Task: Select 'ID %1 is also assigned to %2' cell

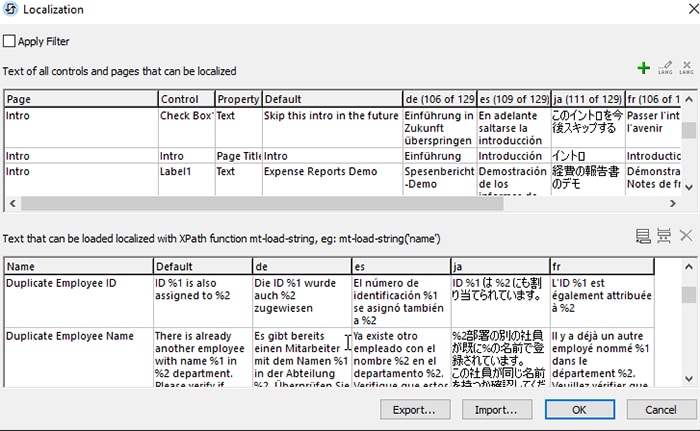Action: click(x=203, y=301)
